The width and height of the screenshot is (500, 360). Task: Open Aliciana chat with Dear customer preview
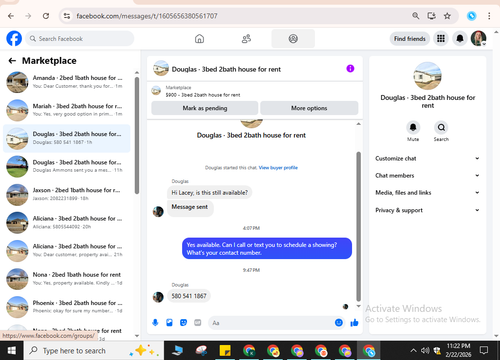tap(67, 250)
